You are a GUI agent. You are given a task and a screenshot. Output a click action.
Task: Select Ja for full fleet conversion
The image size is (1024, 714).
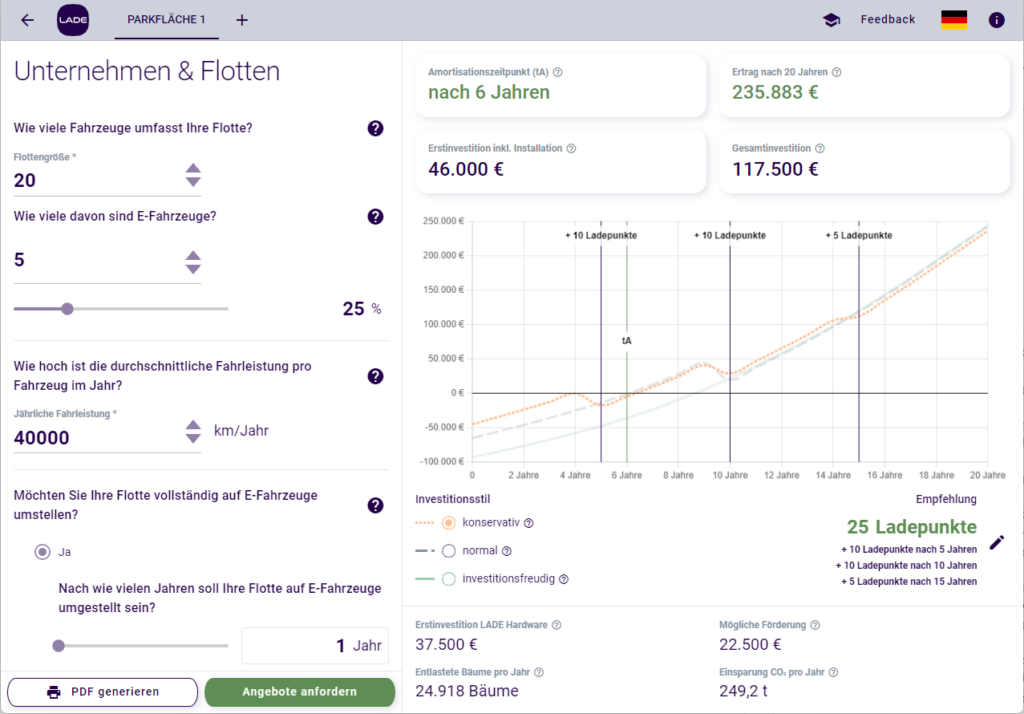click(x=42, y=551)
